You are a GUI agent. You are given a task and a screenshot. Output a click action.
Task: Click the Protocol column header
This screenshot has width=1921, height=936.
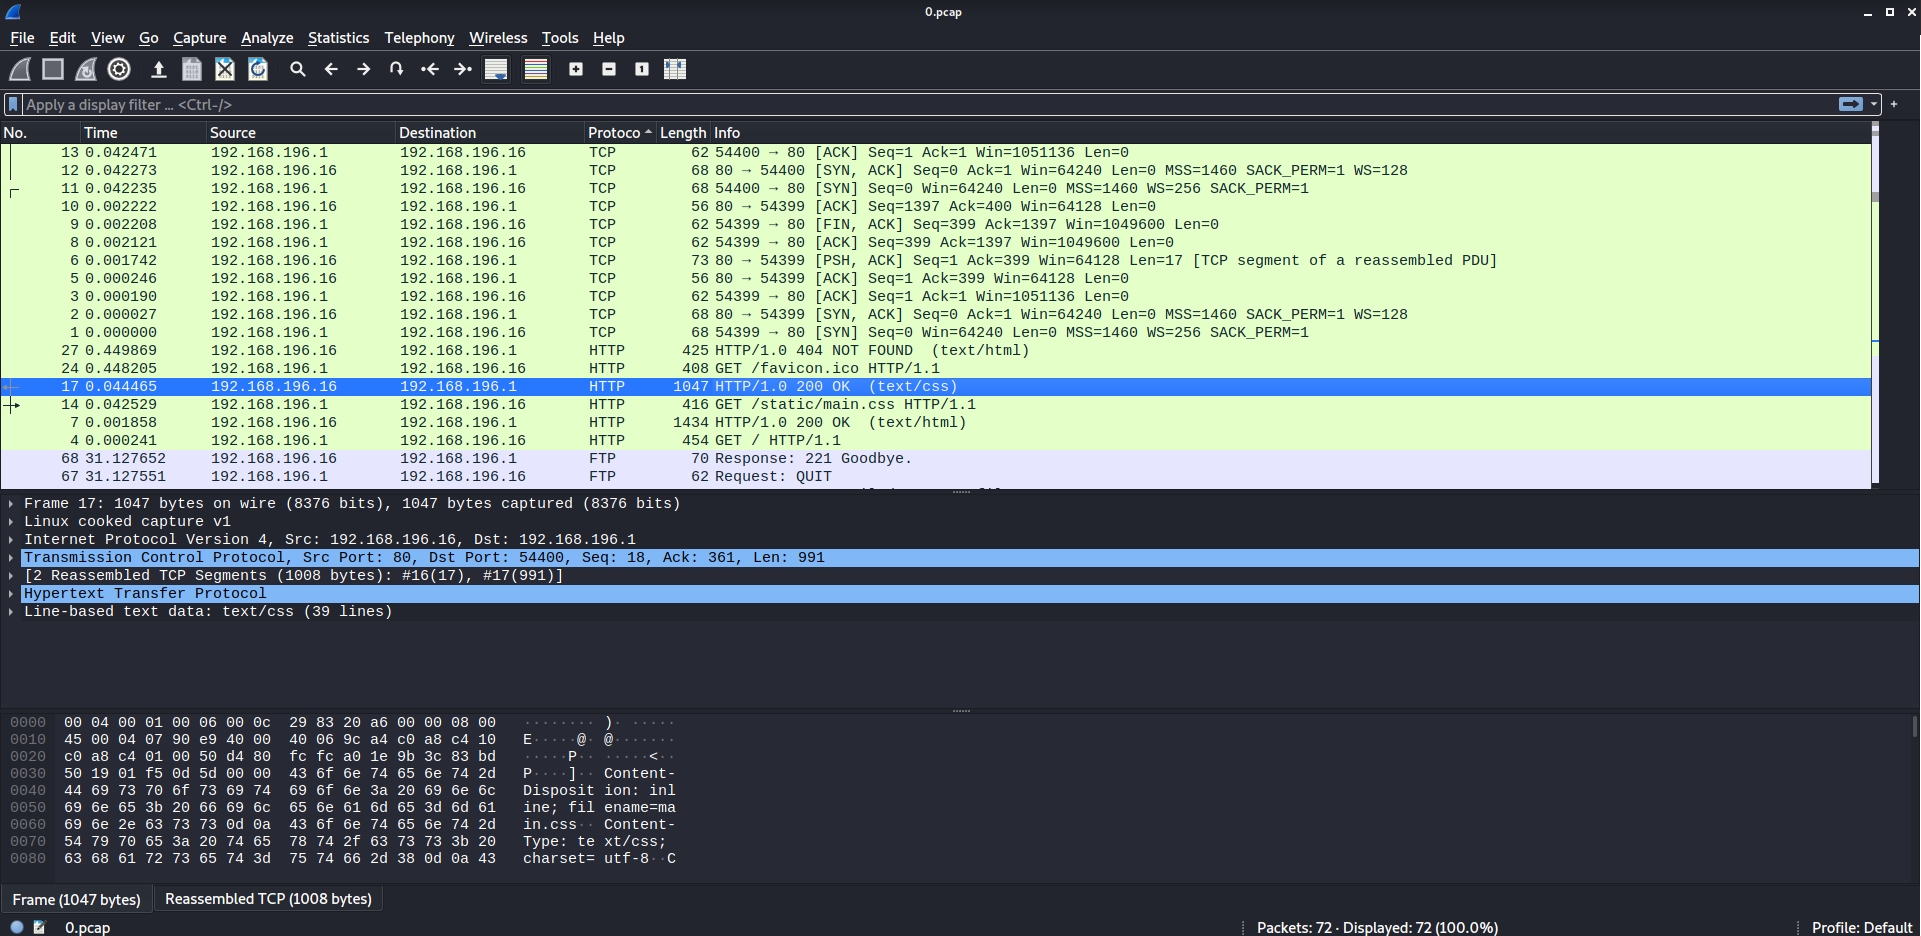pos(614,133)
